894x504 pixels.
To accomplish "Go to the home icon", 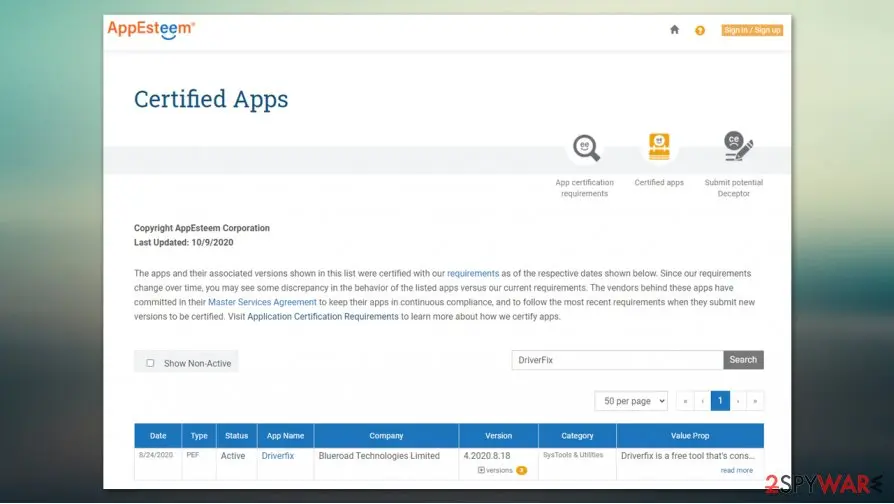I will (674, 30).
